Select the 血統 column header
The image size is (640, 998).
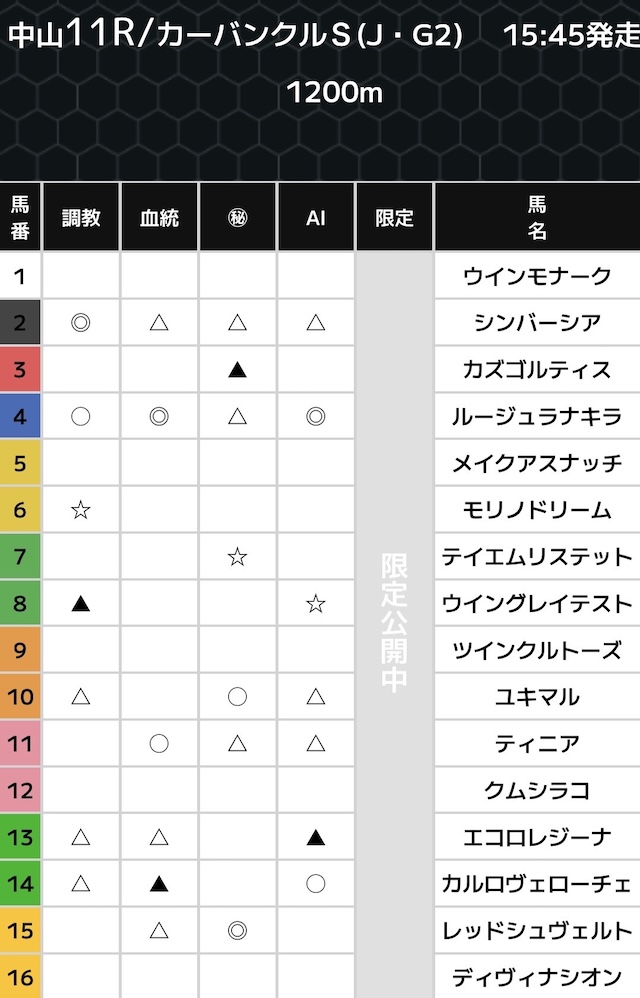tap(159, 217)
